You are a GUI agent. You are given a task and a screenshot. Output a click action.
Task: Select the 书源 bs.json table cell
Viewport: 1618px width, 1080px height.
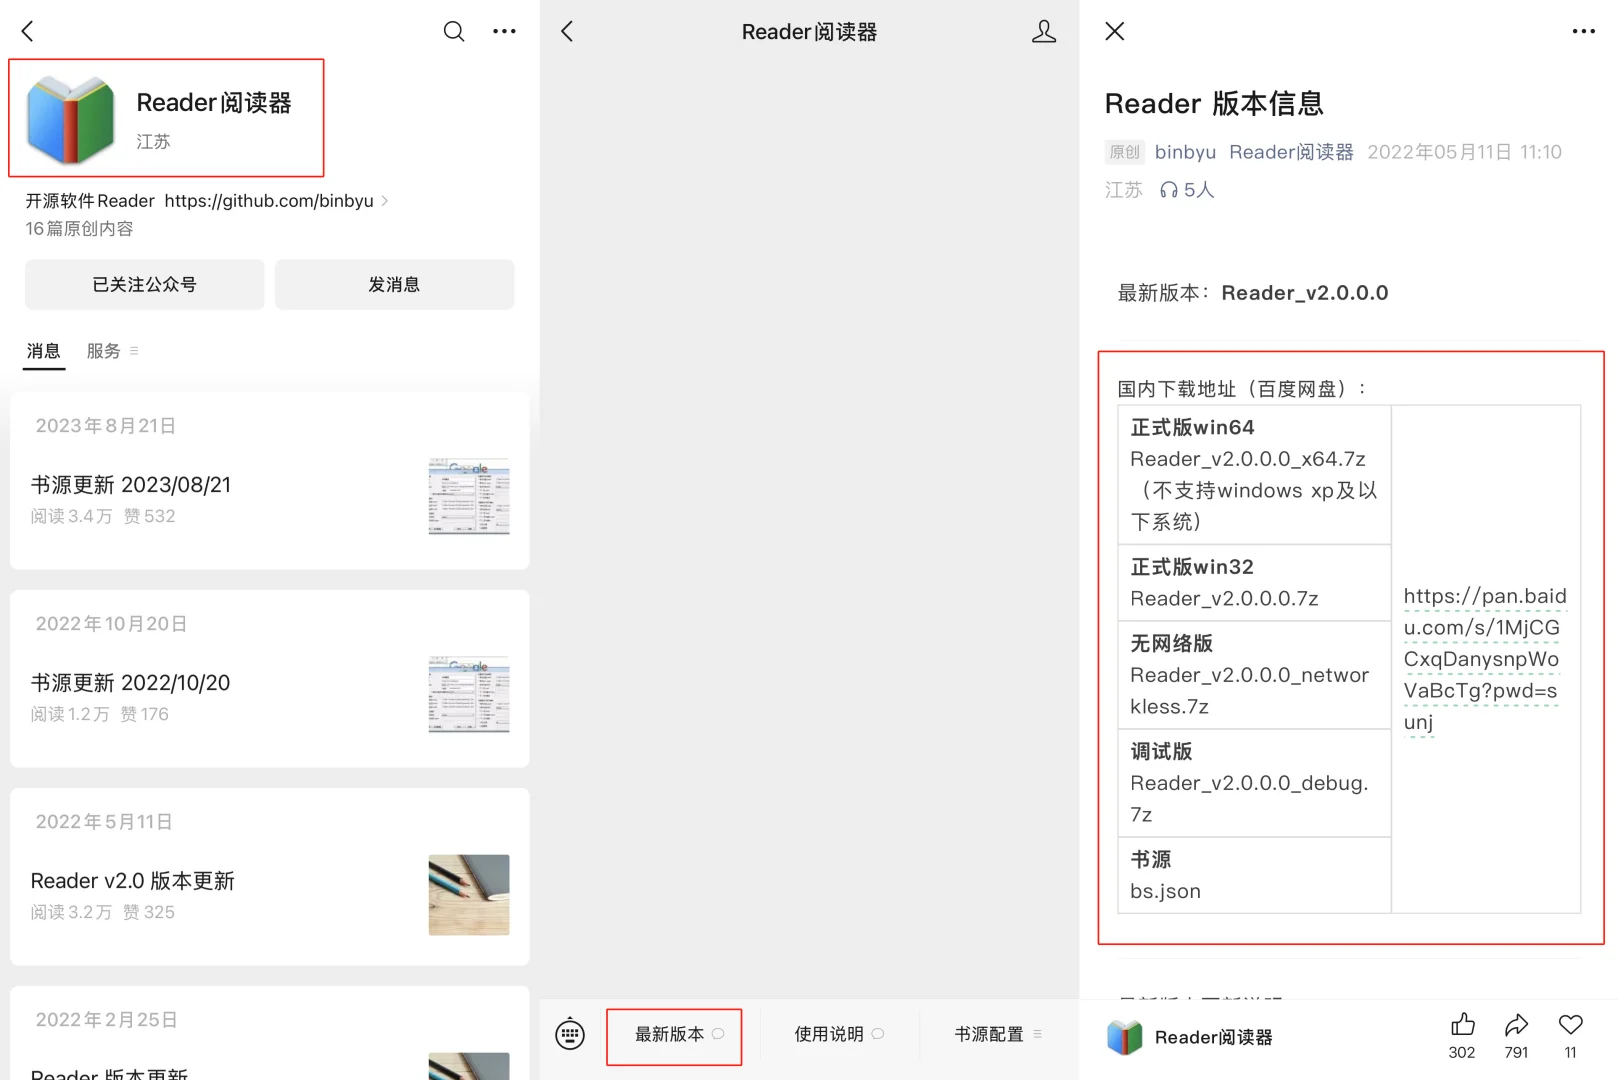[x=1254, y=875]
